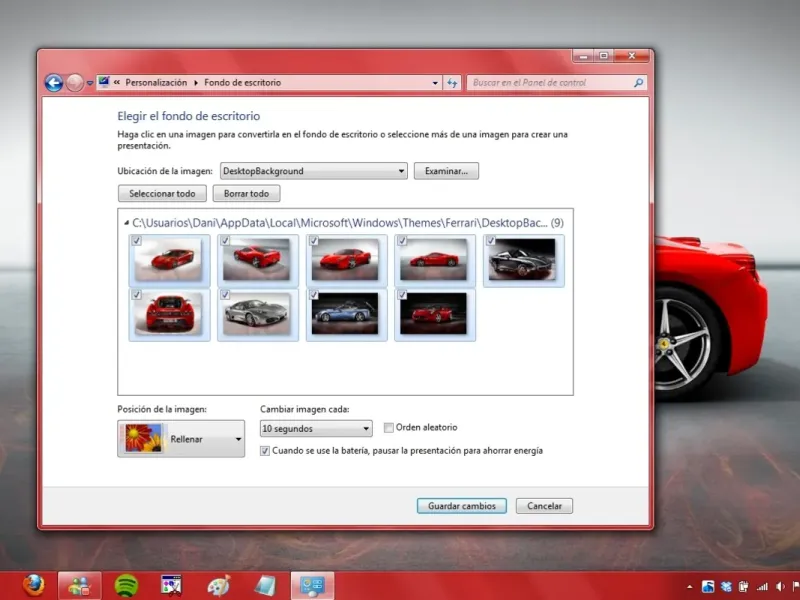The height and width of the screenshot is (600, 800).
Task: Click Fondo de escritorio in the breadcrumb path
Action: 243,83
